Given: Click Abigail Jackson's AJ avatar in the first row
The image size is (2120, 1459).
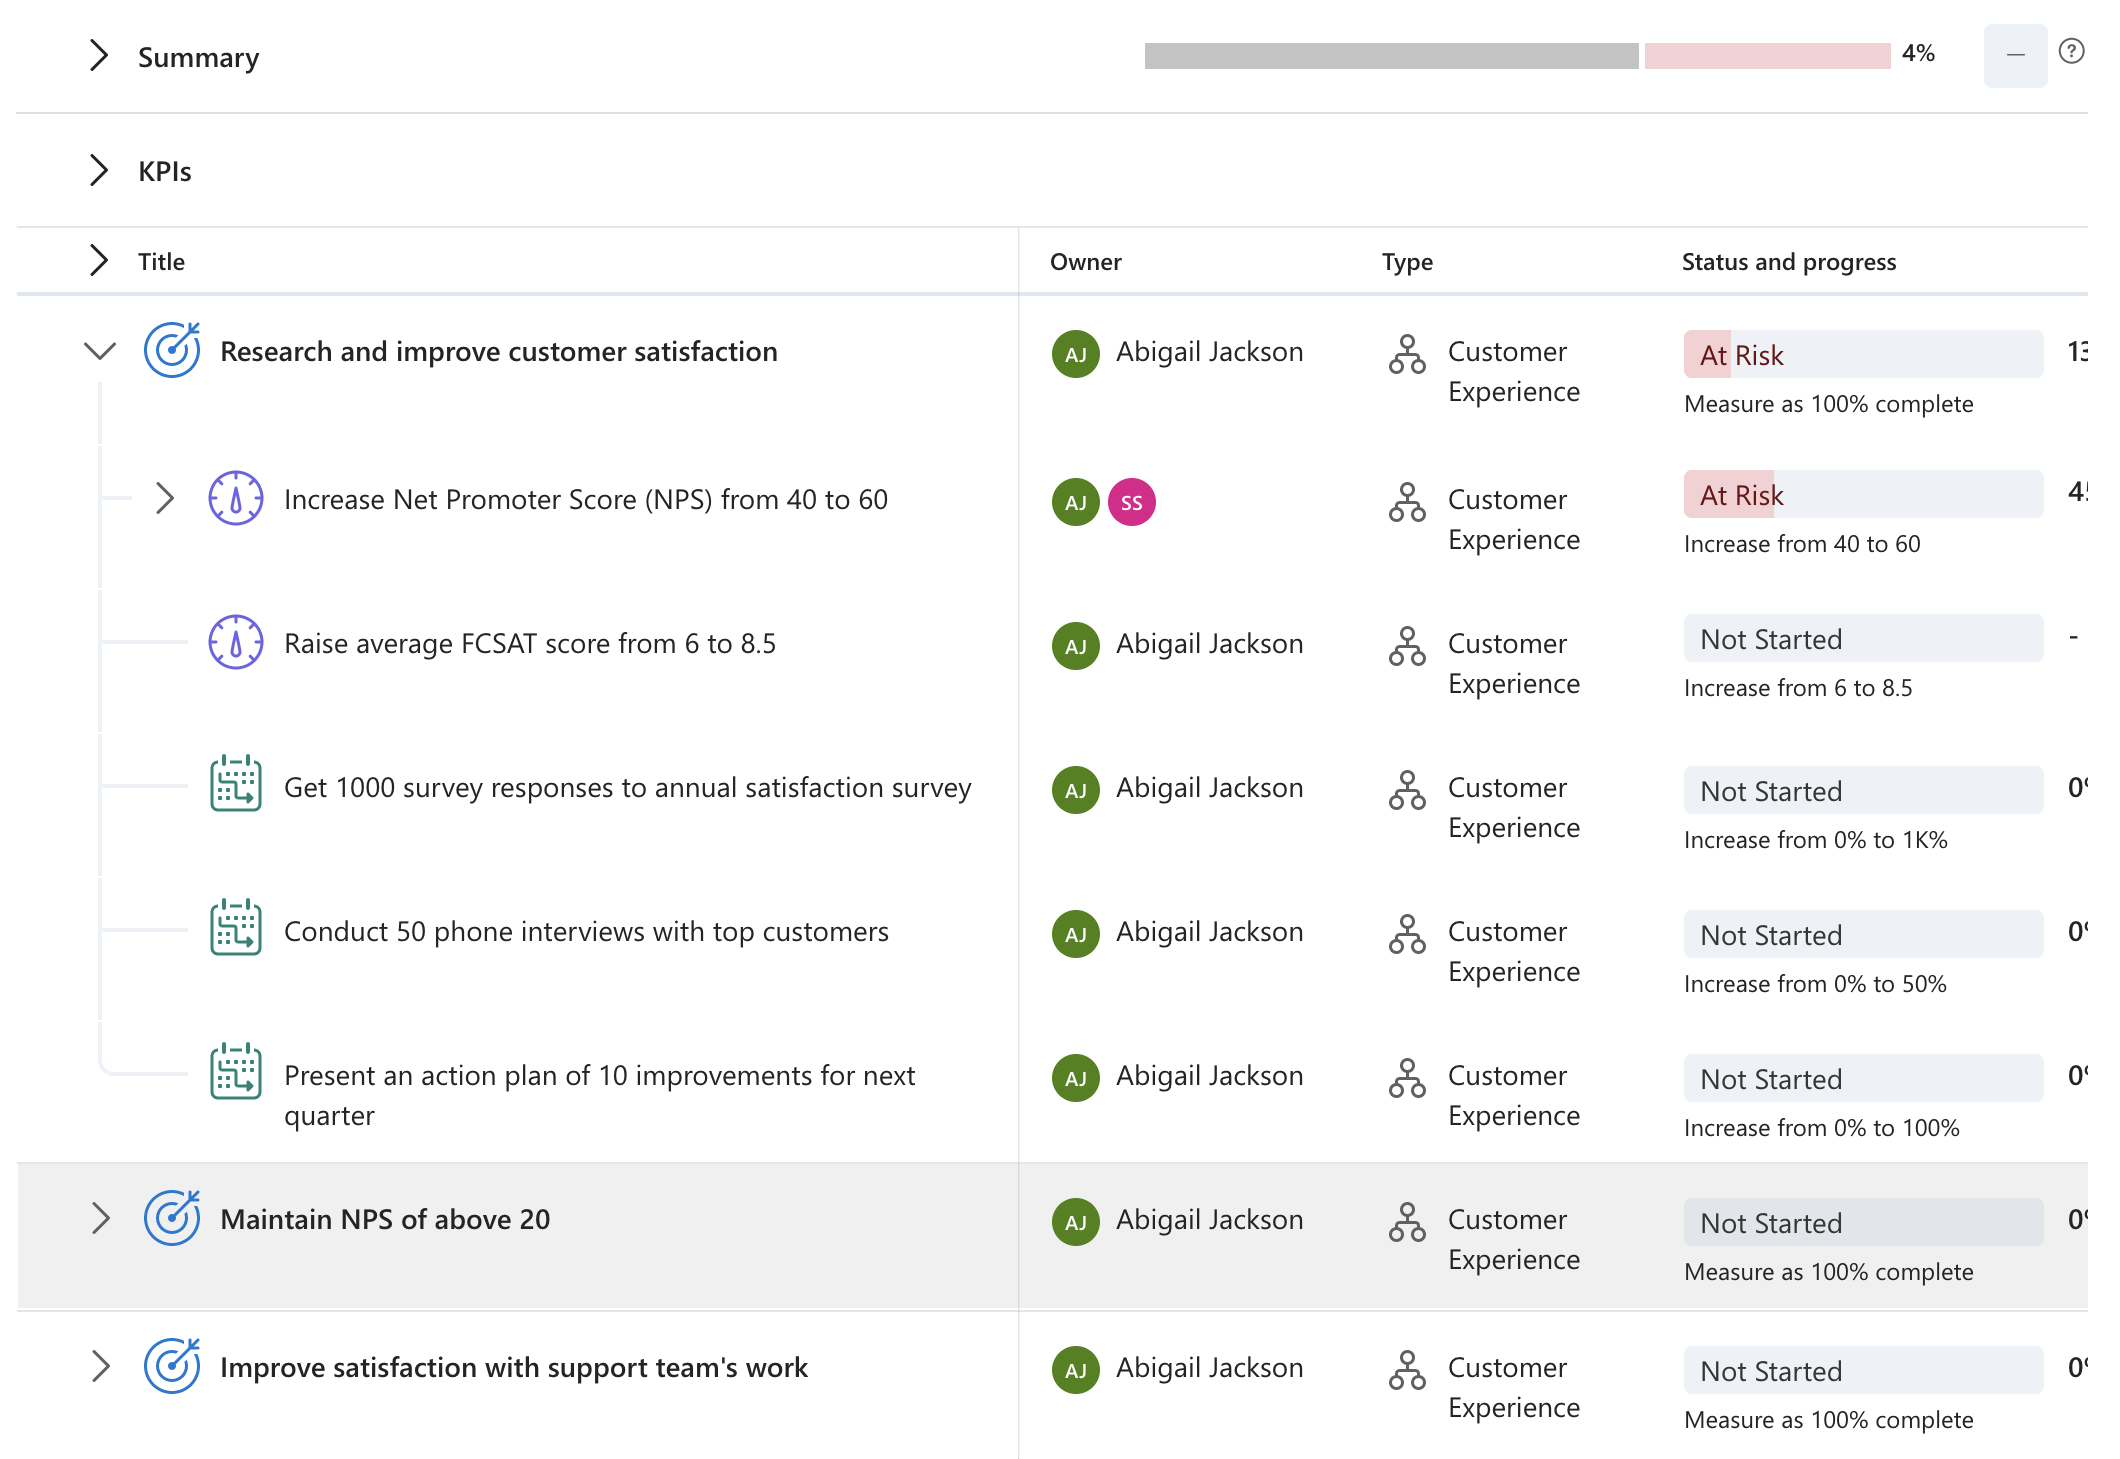Looking at the screenshot, I should click(x=1076, y=354).
